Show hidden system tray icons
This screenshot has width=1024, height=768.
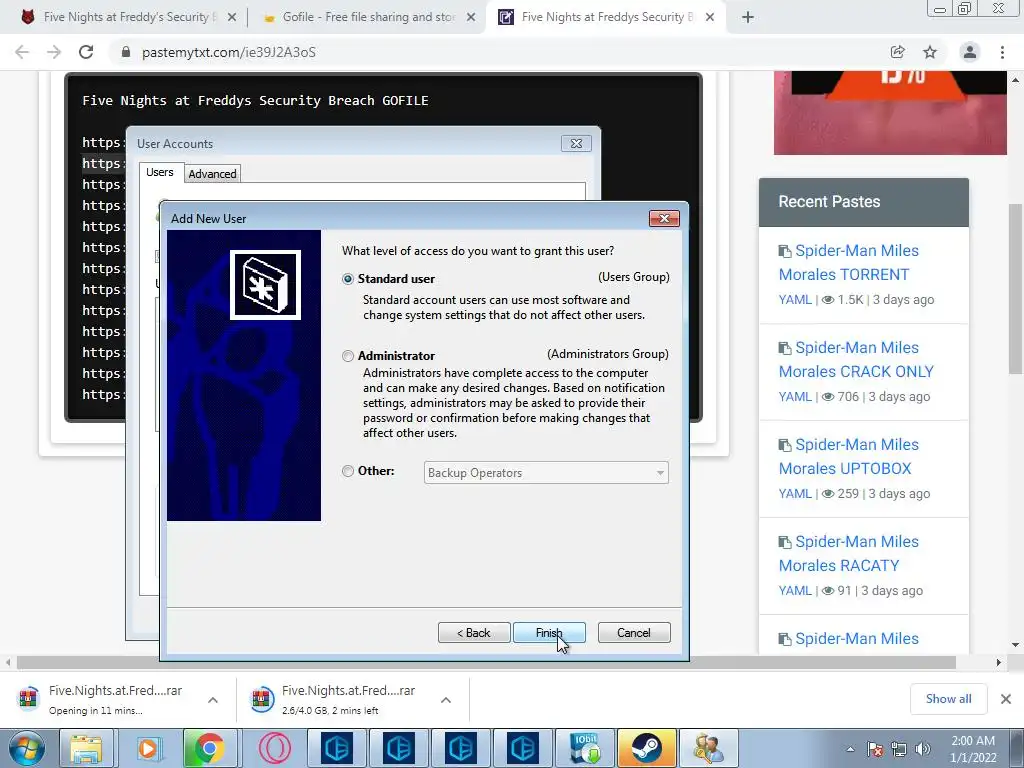[850, 749]
